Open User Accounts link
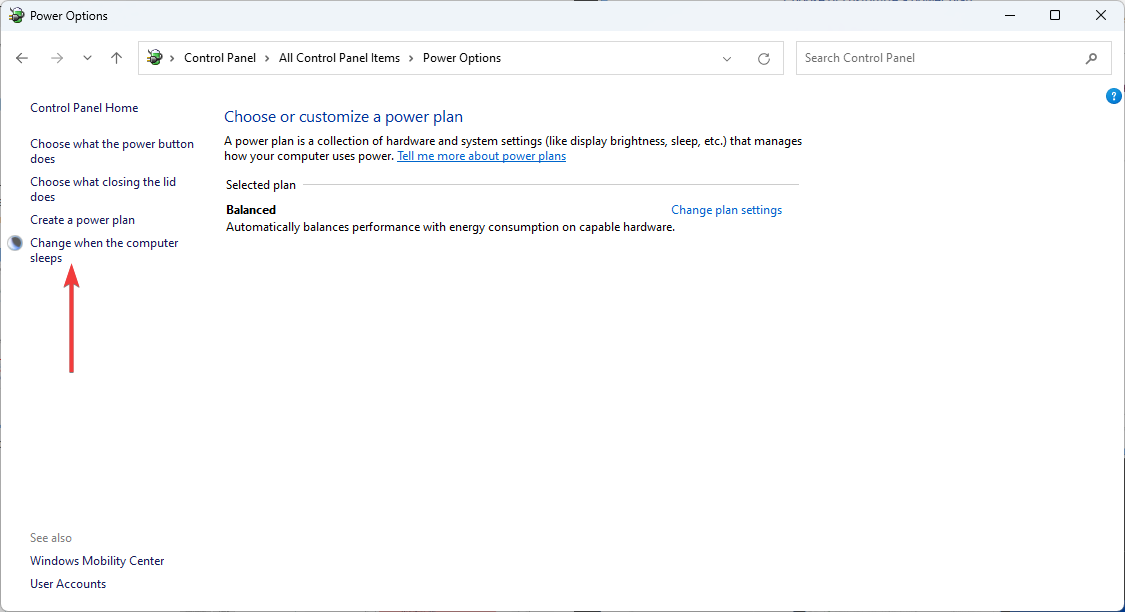1125x612 pixels. click(68, 583)
